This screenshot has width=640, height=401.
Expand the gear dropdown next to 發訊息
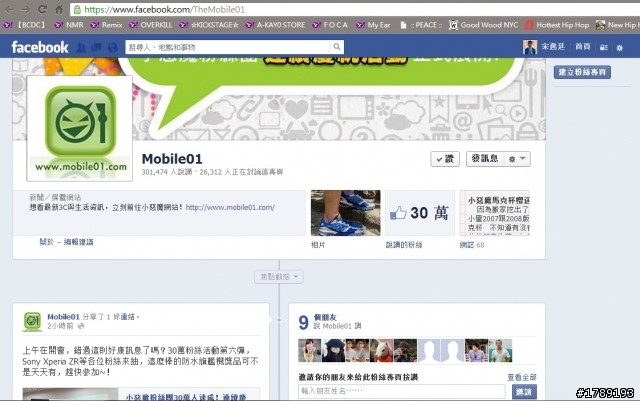[517, 159]
